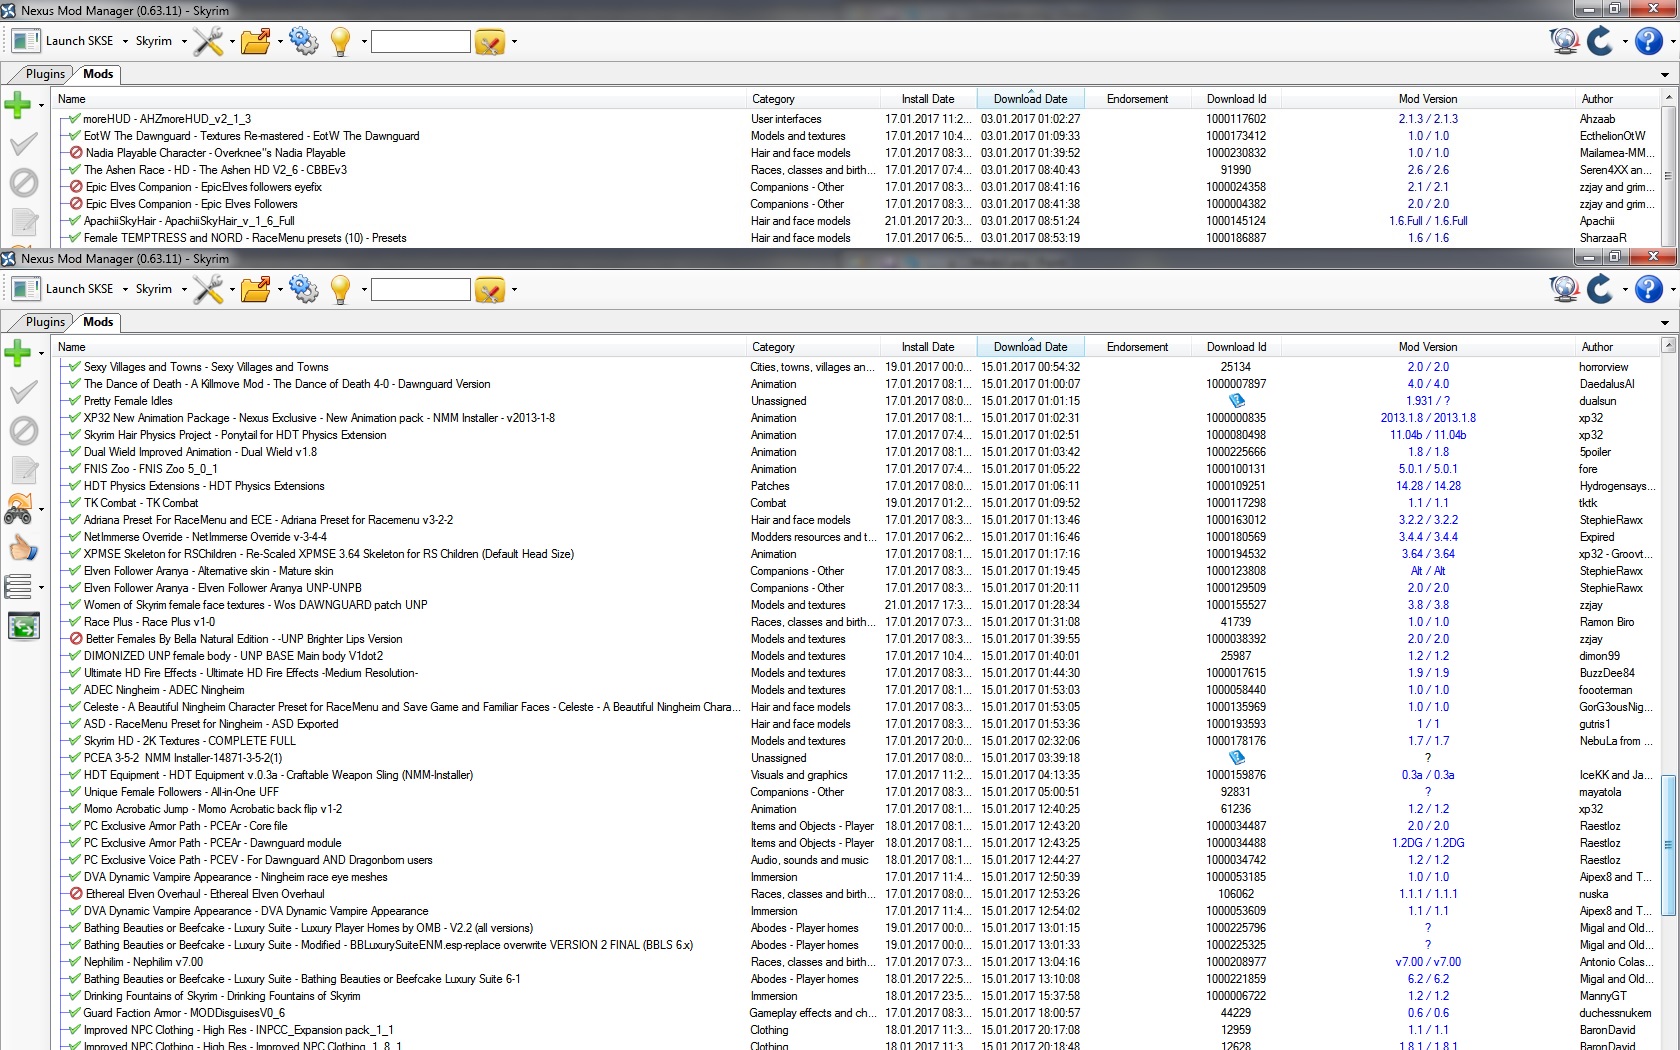Click mod version link for Nephilim v7.00

(1427, 962)
